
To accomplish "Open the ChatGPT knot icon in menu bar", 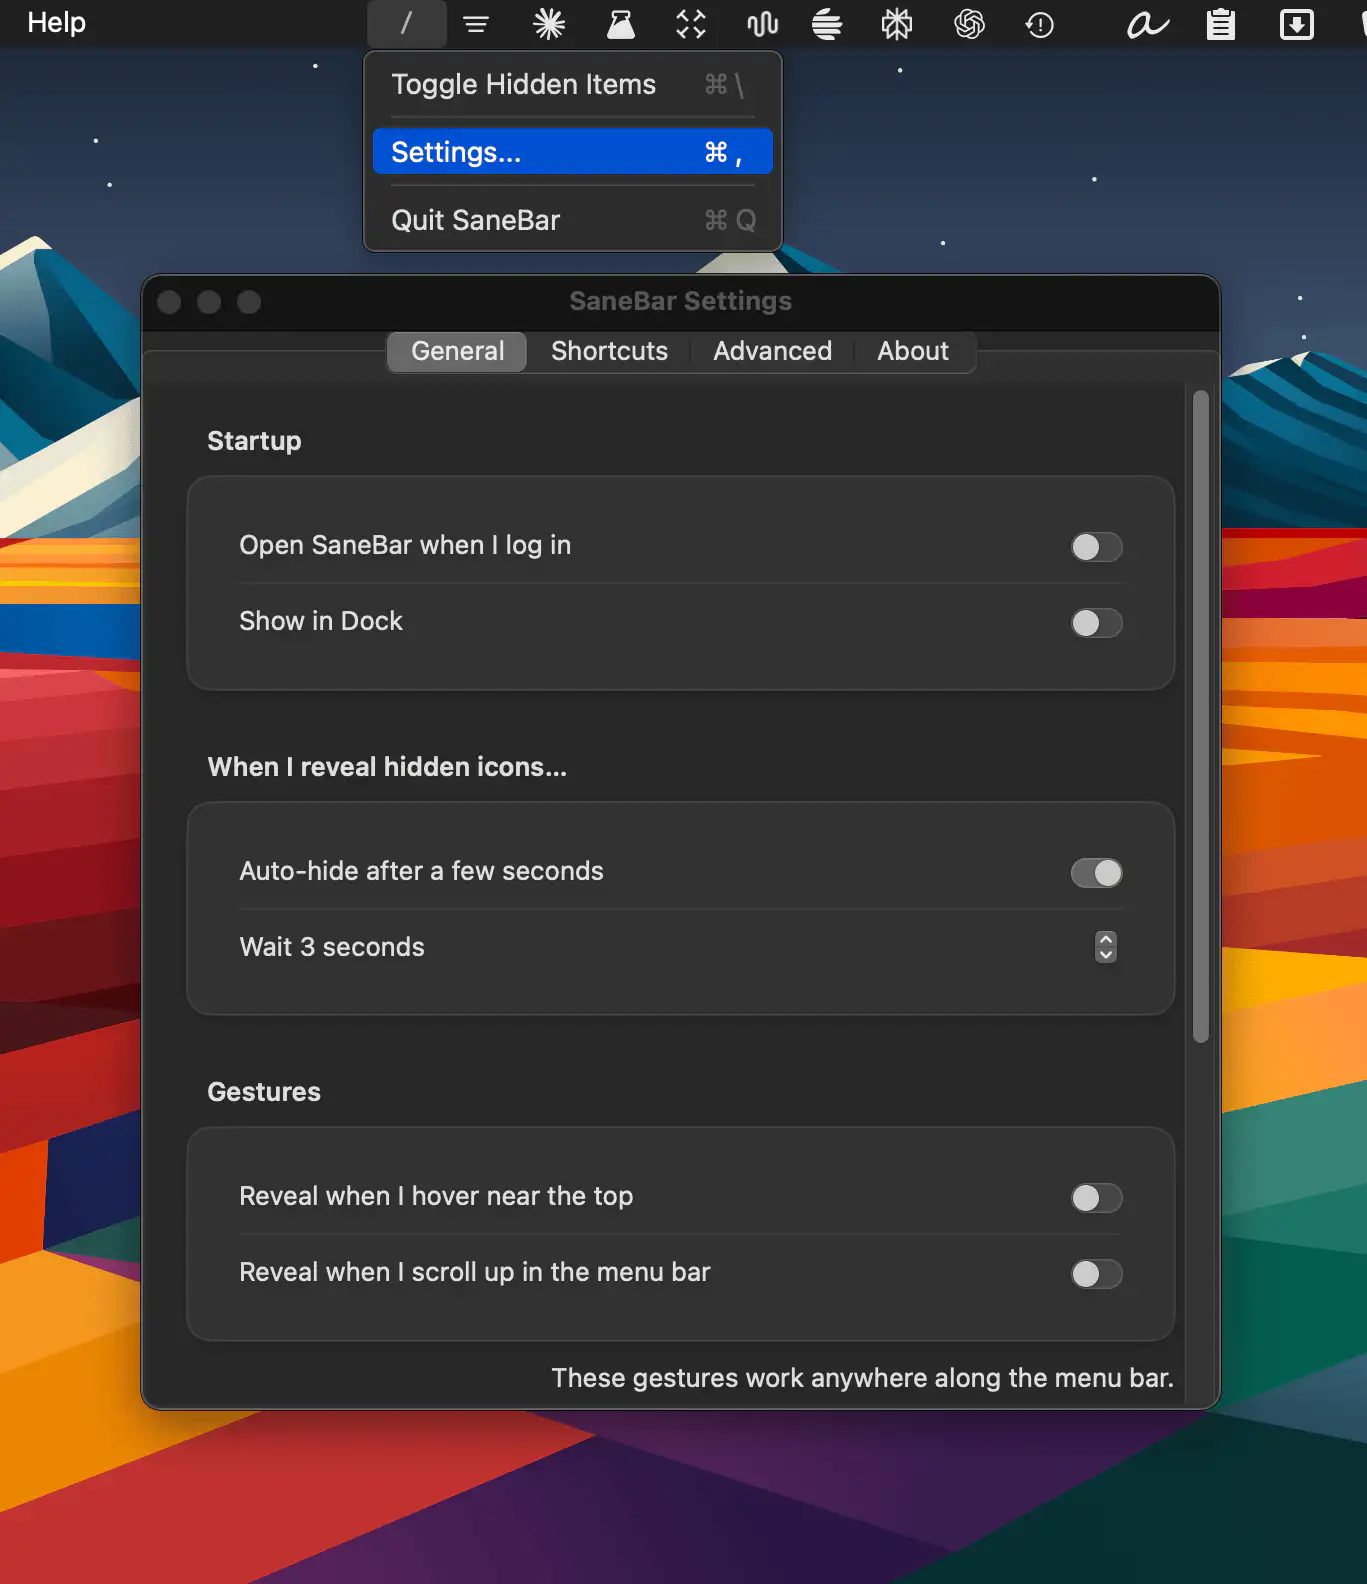I will pyautogui.click(x=969, y=24).
